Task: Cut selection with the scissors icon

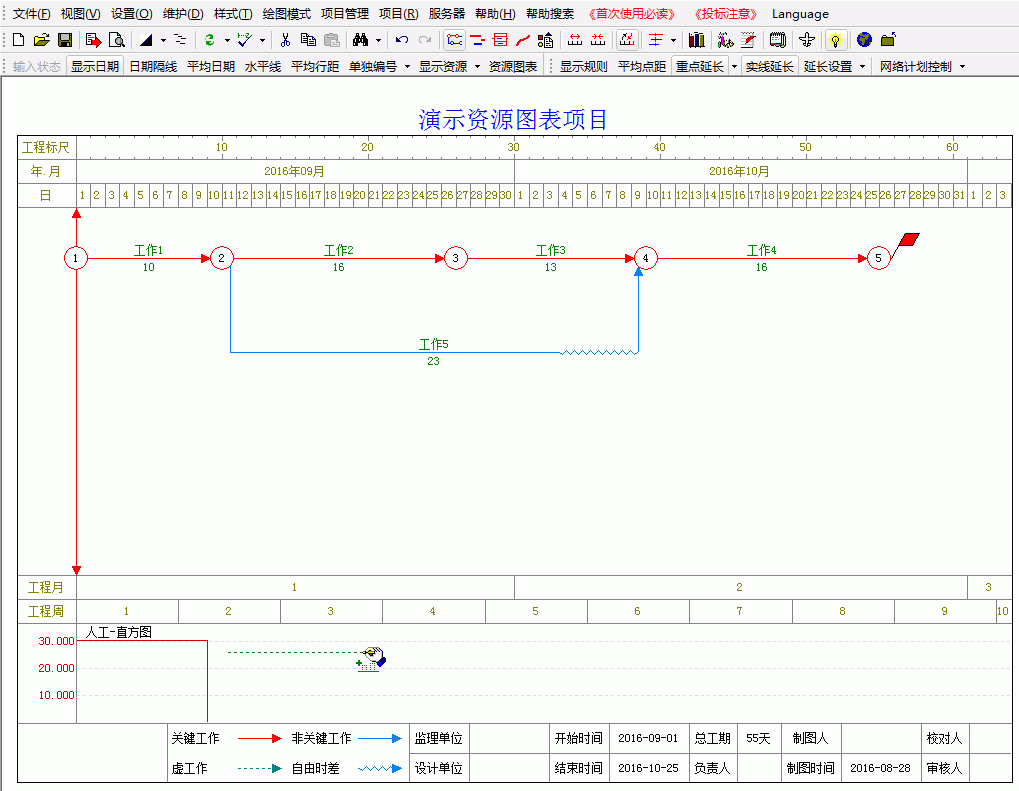Action: point(285,40)
